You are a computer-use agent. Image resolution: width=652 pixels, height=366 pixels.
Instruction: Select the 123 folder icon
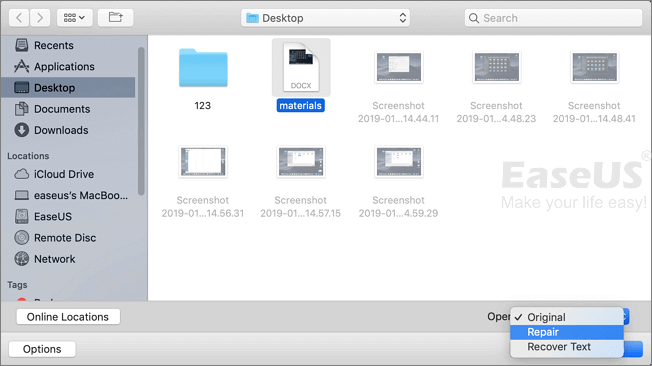(x=203, y=68)
